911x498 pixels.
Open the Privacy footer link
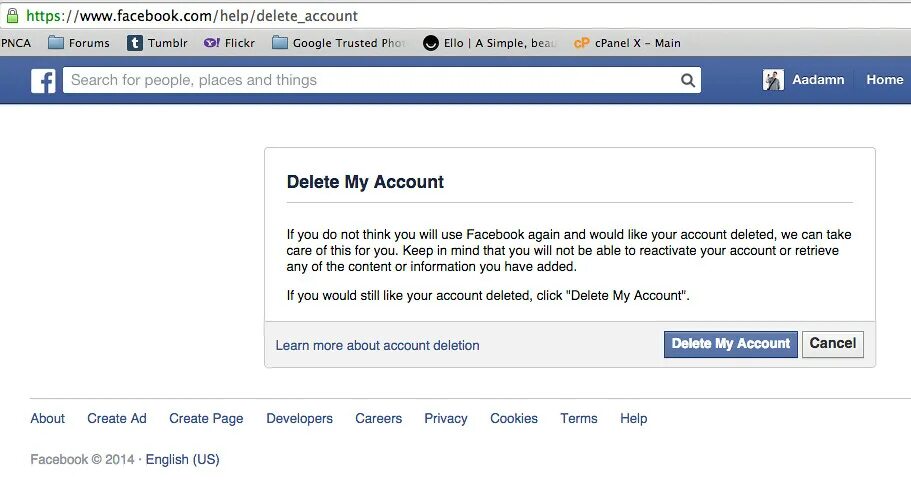445,418
